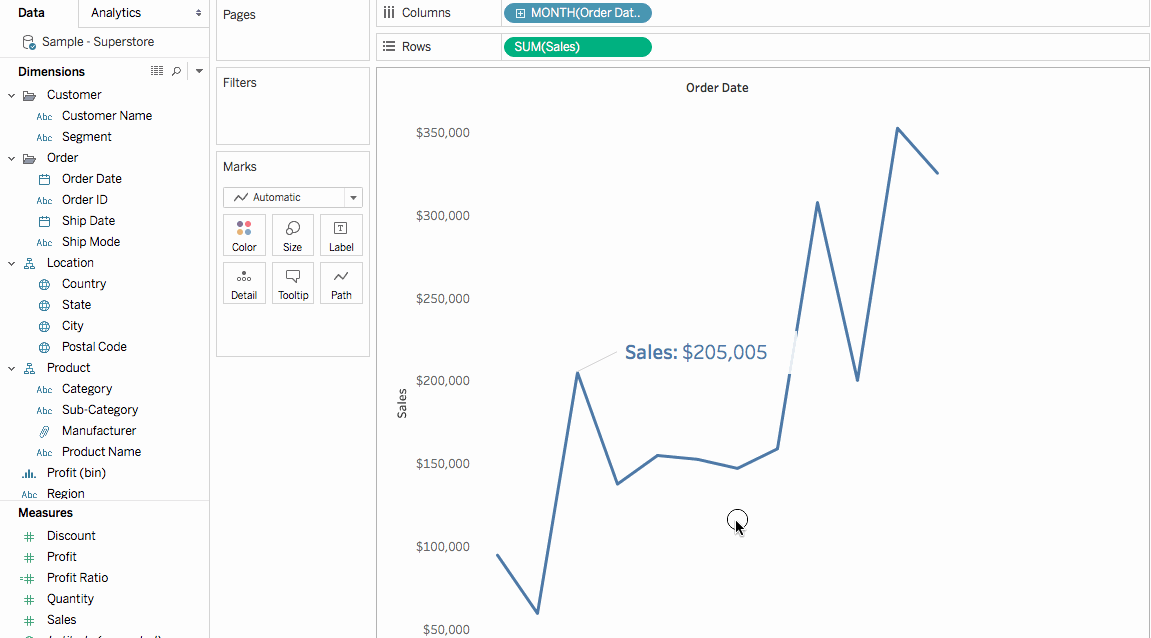
Task: Collapse the Product hierarchy
Action: 11,369
